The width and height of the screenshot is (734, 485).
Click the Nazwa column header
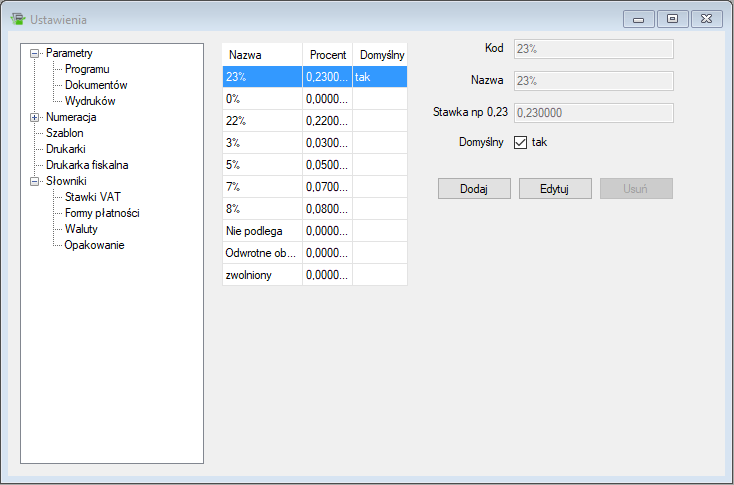(x=246, y=55)
